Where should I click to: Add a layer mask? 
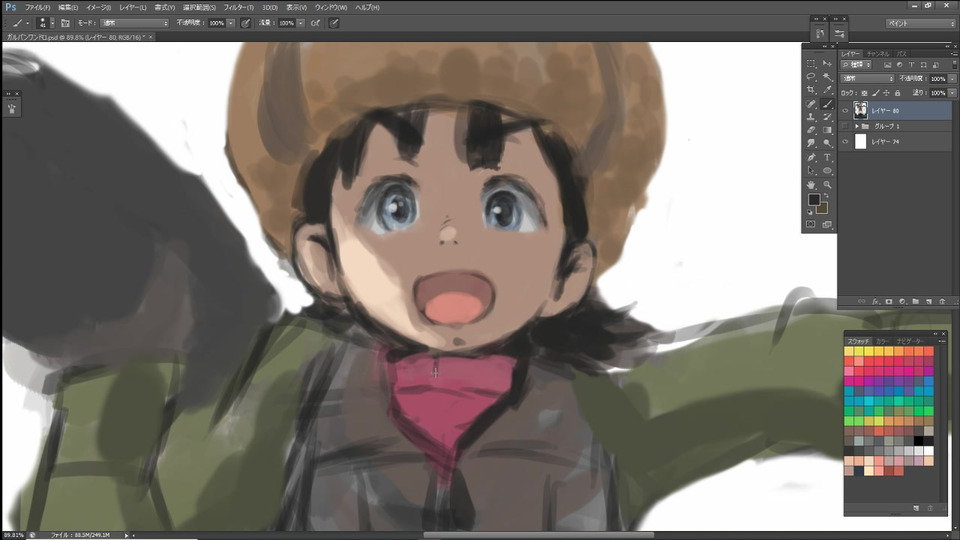pyautogui.click(x=888, y=302)
